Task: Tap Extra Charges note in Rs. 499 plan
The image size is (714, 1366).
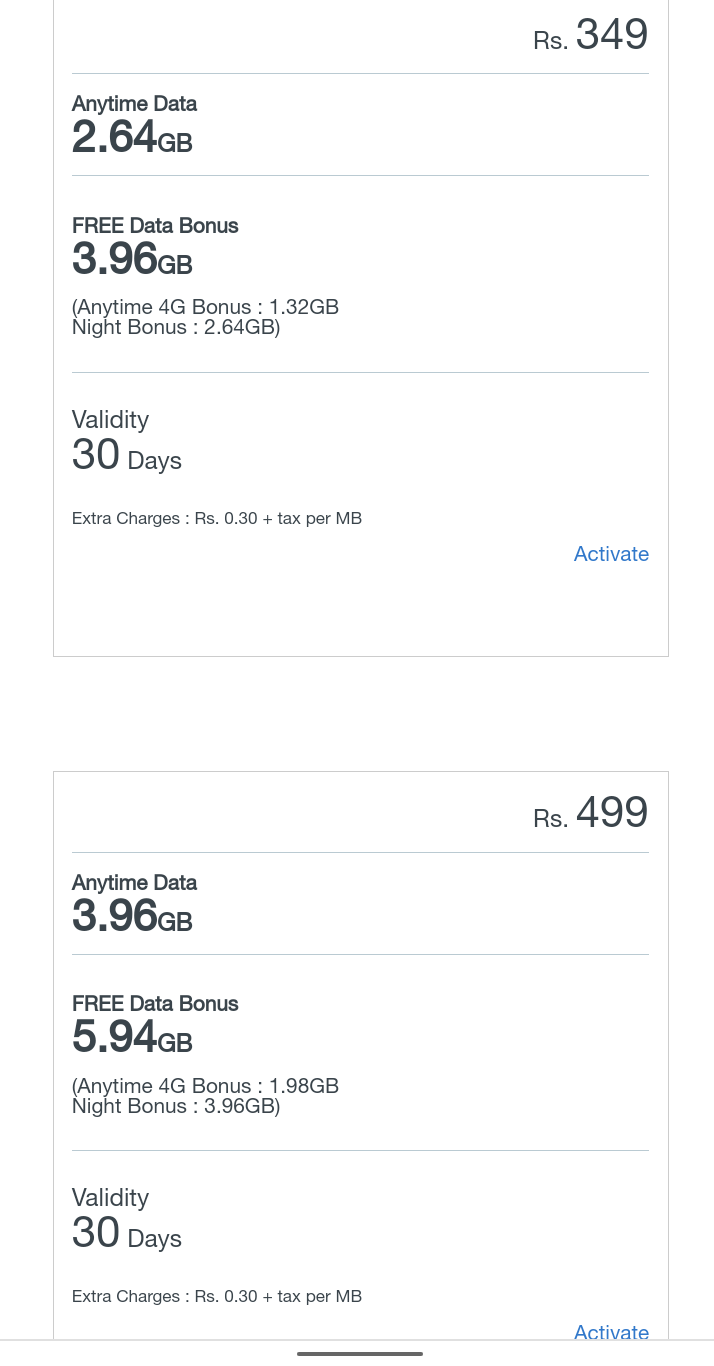Action: pyautogui.click(x=217, y=1297)
